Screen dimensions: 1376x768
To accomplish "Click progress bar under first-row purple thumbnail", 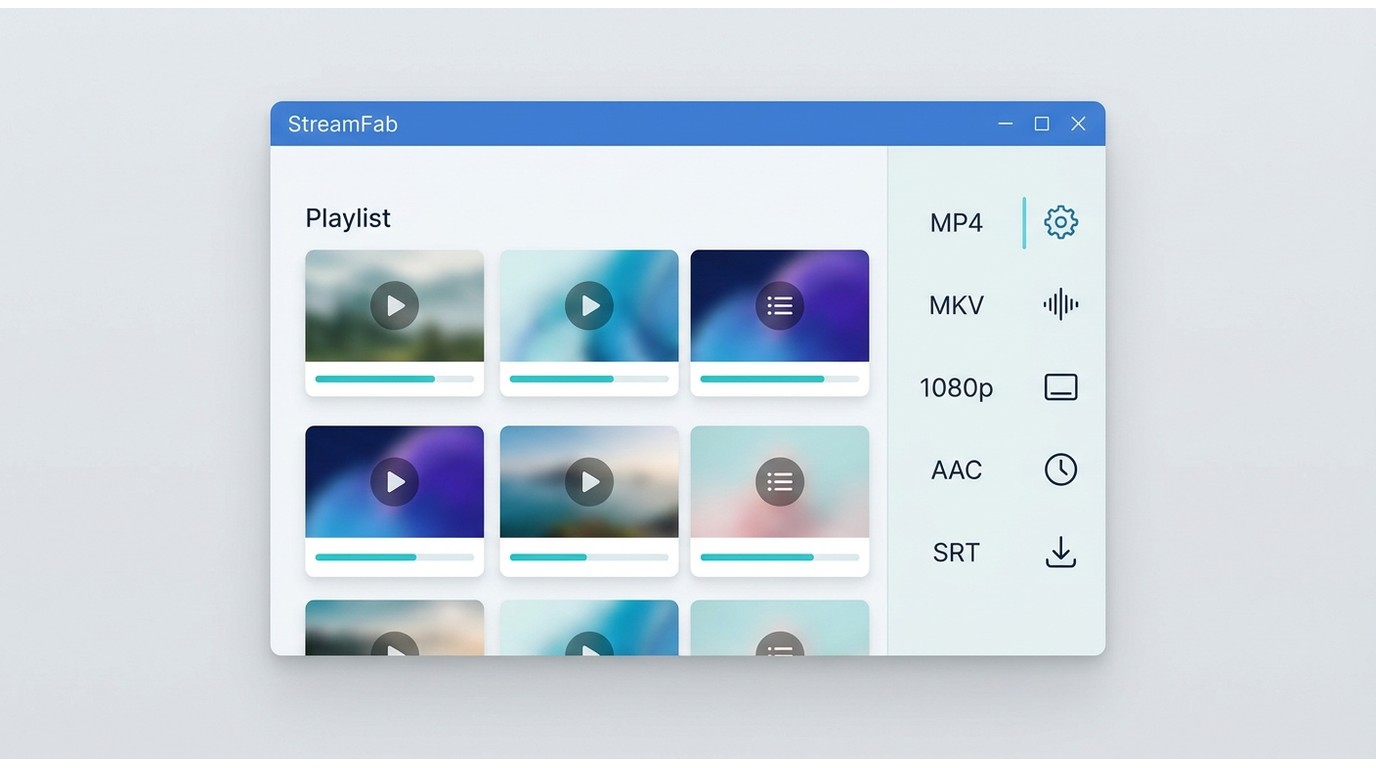I will click(x=779, y=379).
